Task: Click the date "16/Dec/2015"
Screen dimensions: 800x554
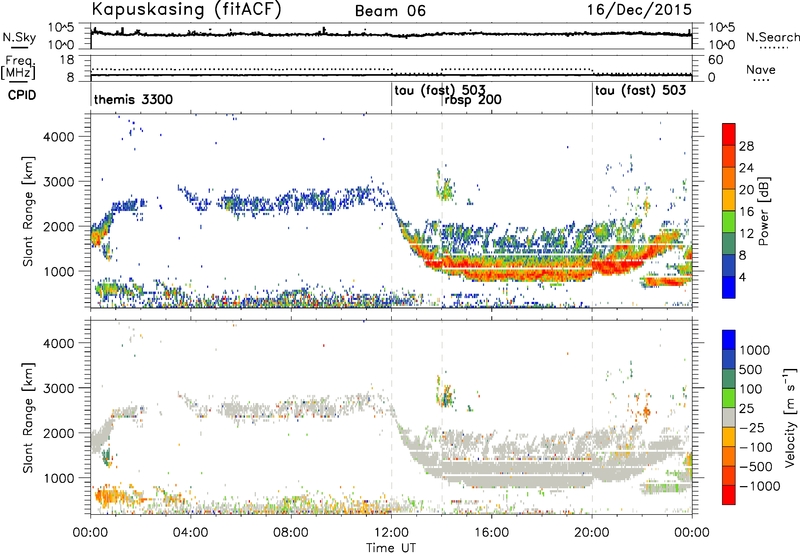Action: pos(639,9)
